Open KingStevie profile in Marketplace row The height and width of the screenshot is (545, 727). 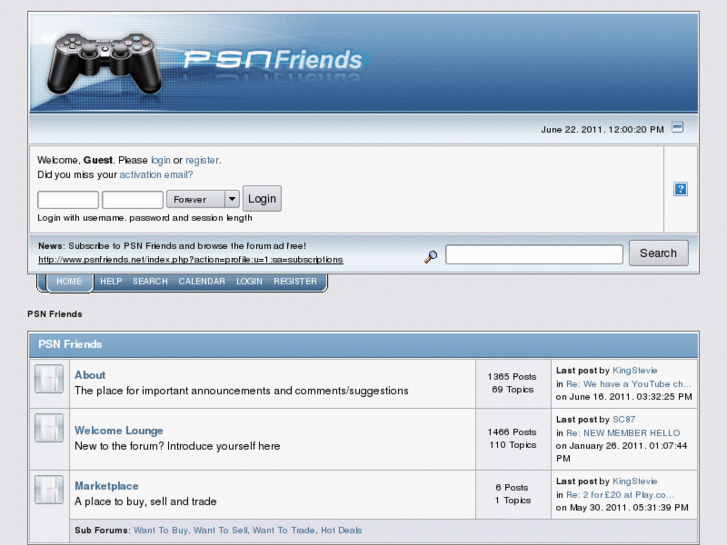point(635,481)
